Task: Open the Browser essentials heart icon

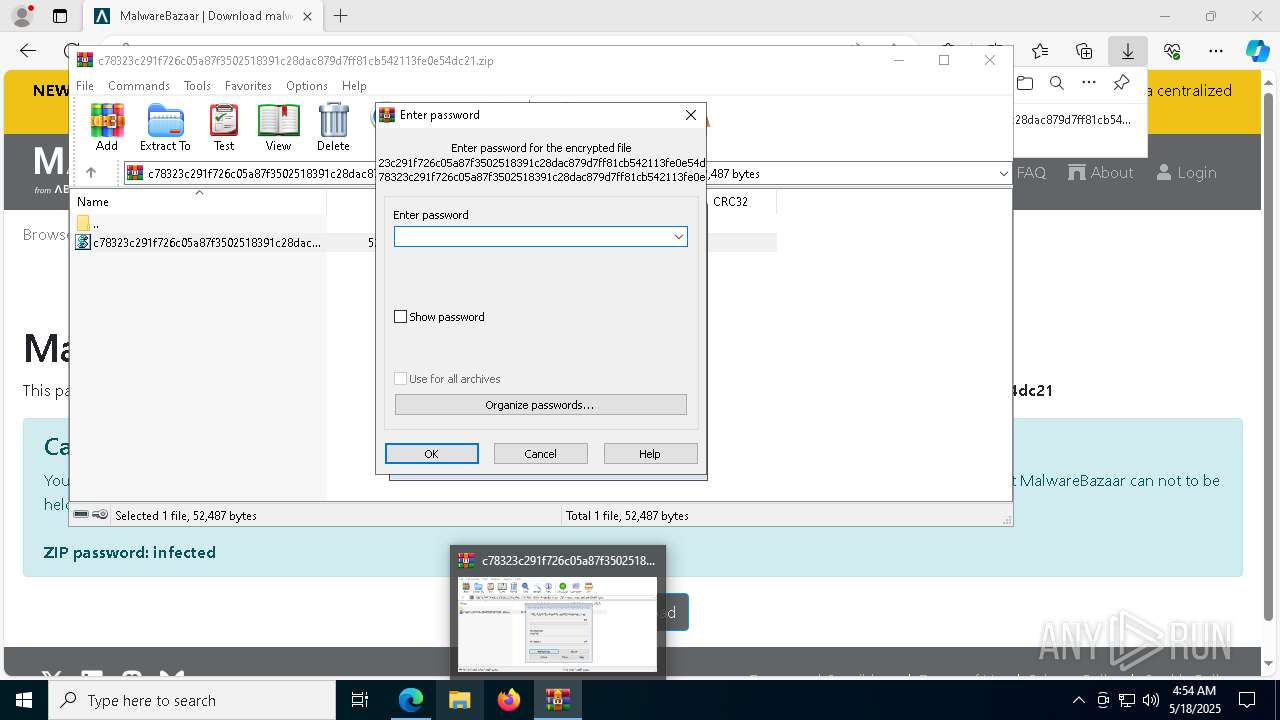Action: click(x=1172, y=51)
